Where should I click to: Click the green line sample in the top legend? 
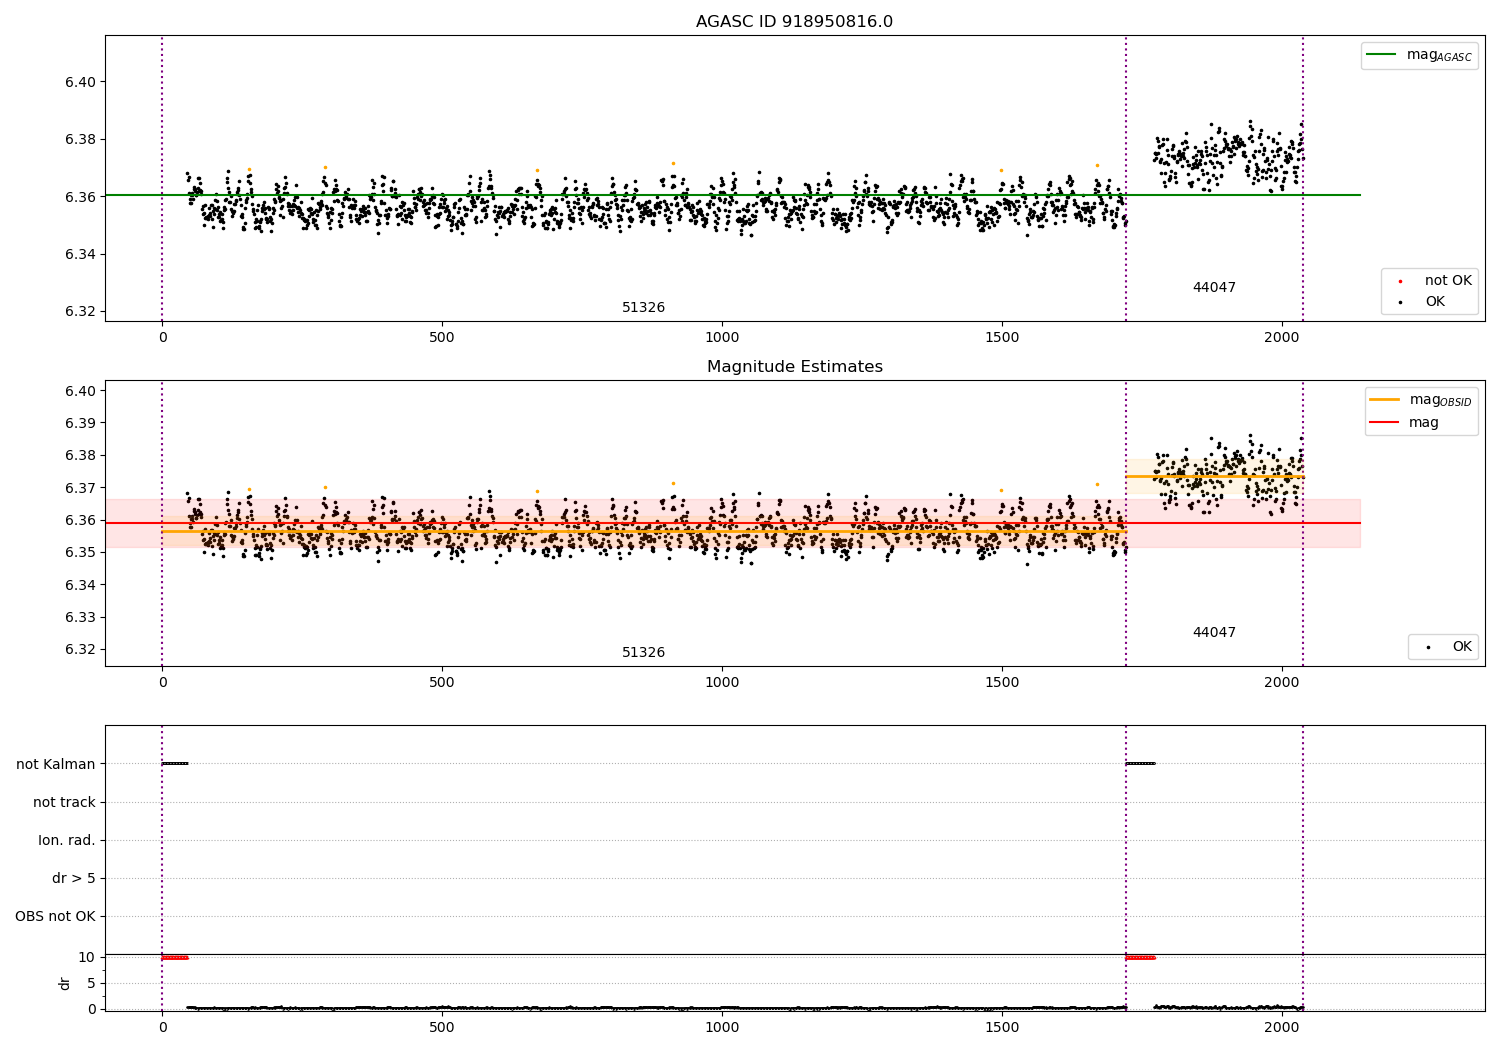click(1381, 55)
